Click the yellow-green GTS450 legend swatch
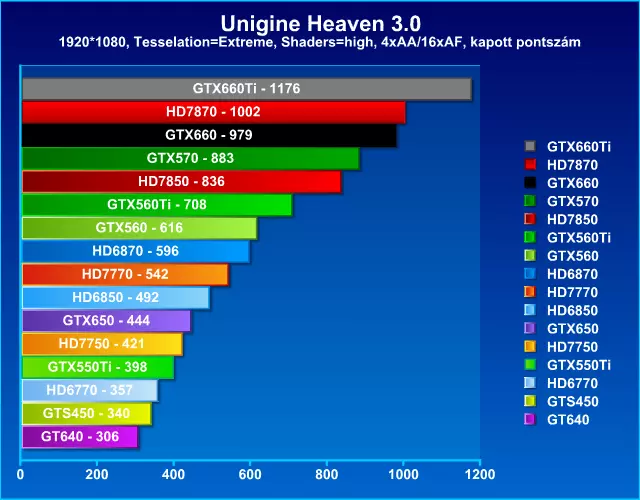Viewport: 640px width, 500px height. [530, 401]
